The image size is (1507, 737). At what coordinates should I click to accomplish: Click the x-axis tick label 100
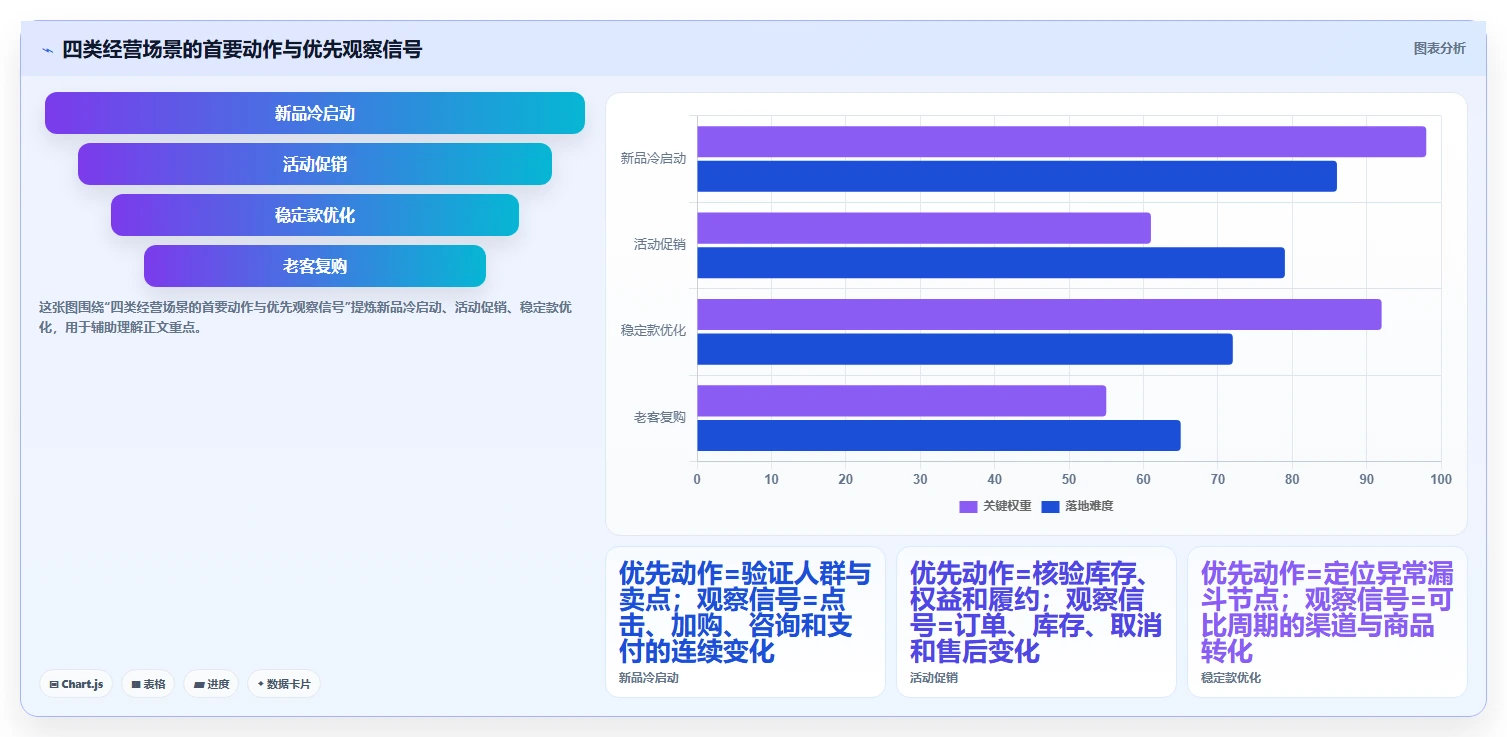1440,480
